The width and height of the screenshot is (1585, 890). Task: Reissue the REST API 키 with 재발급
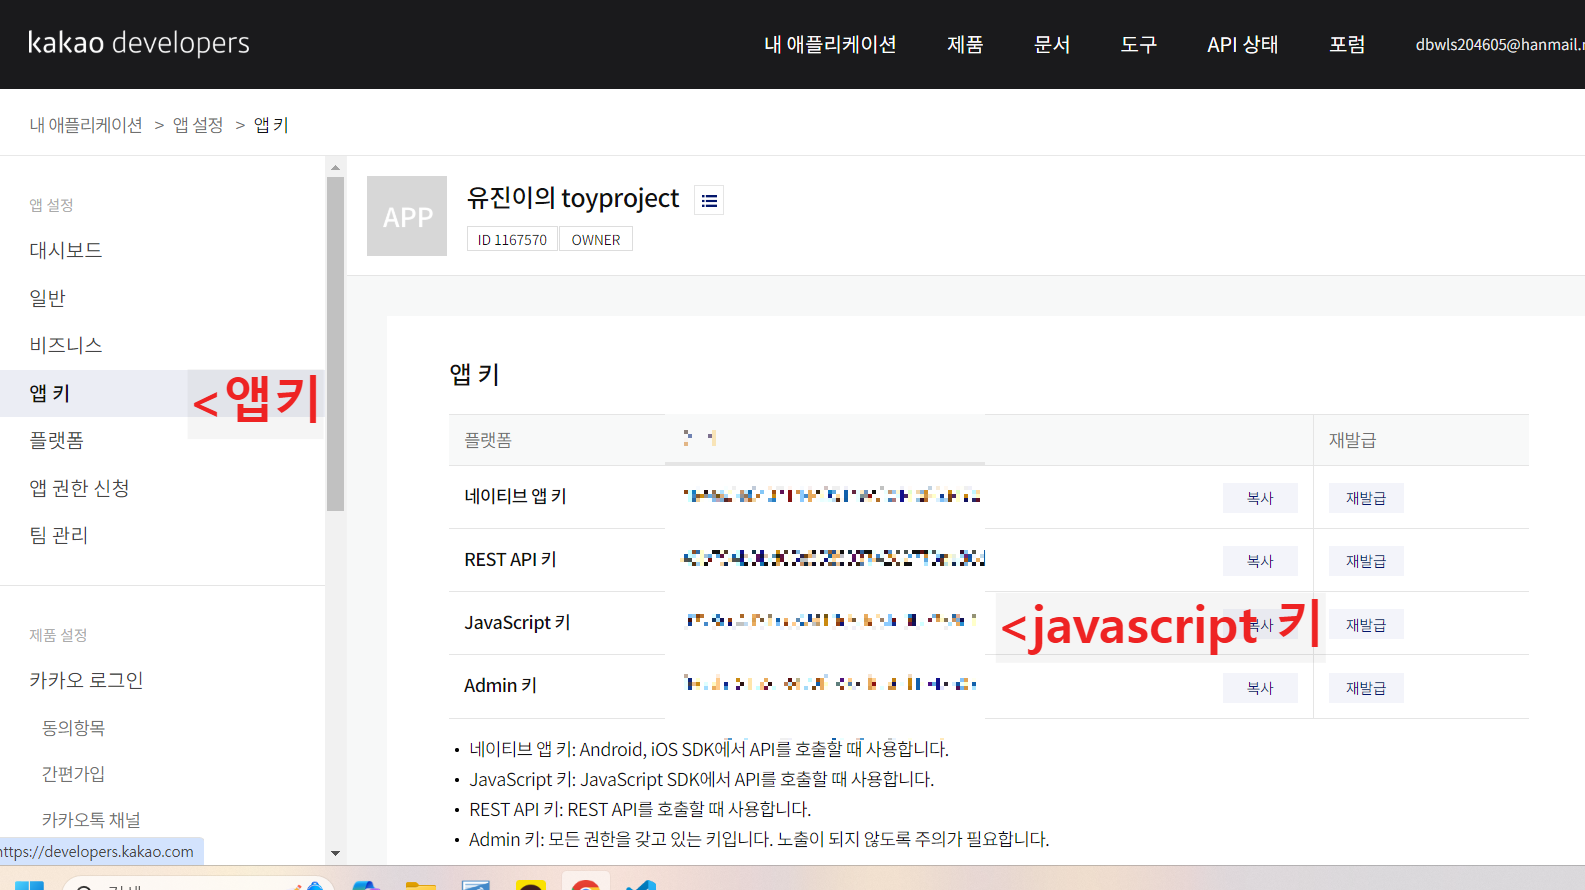(1366, 561)
